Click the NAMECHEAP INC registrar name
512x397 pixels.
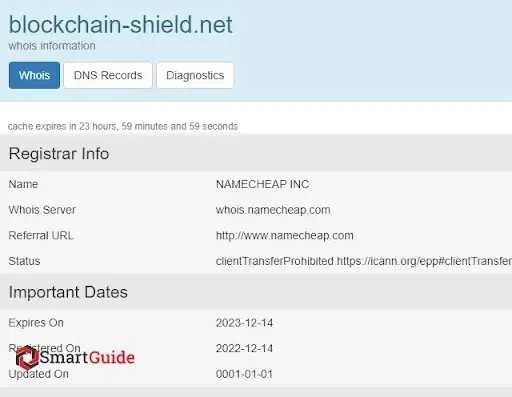coord(262,184)
